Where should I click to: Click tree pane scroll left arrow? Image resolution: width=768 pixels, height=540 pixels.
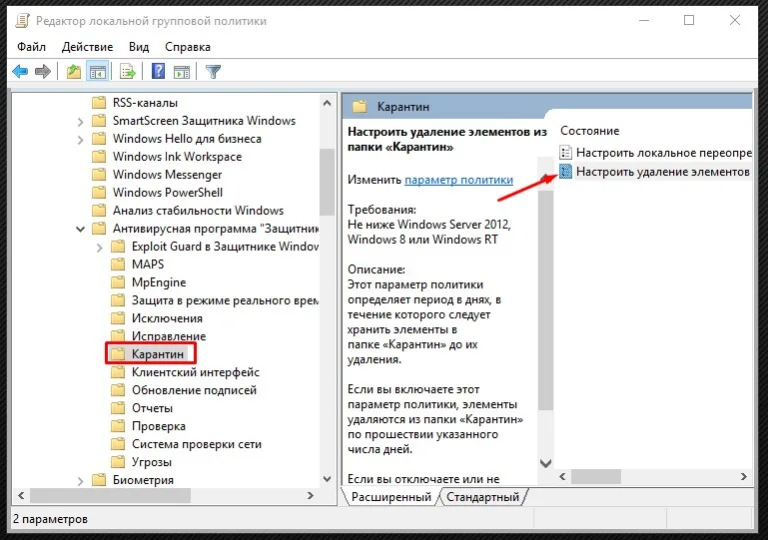click(21, 495)
